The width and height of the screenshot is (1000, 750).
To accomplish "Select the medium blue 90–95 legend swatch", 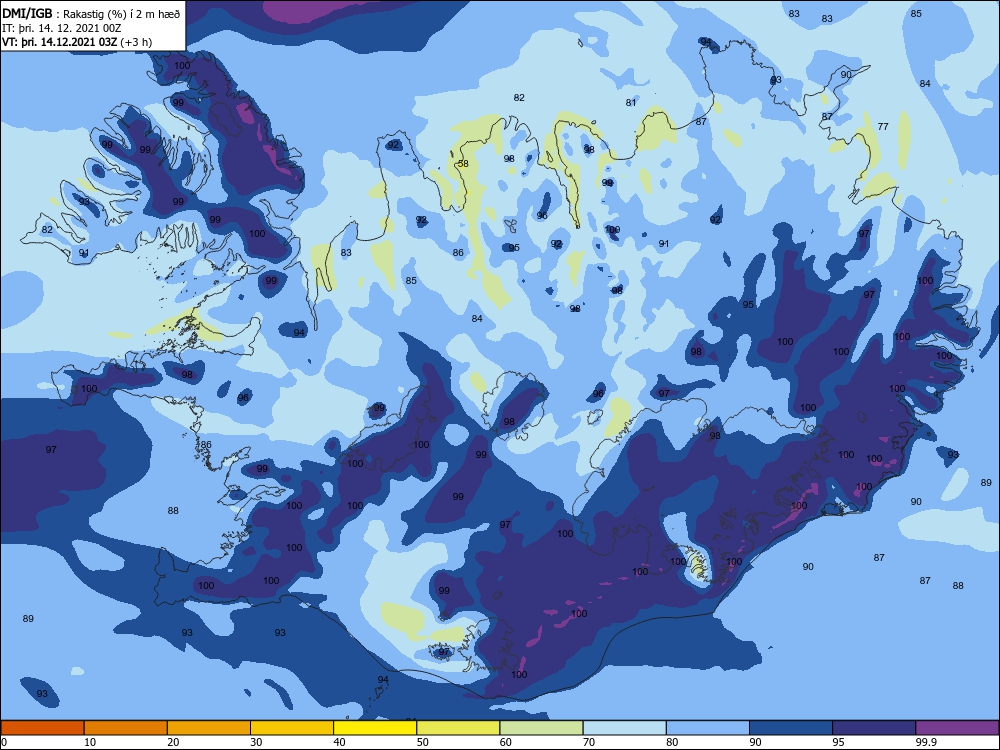I will point(791,728).
